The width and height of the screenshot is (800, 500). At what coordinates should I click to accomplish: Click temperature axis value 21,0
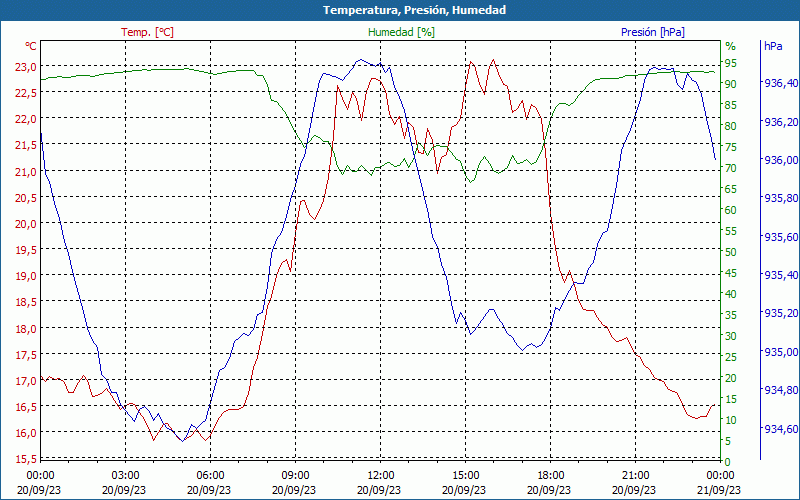[24, 171]
